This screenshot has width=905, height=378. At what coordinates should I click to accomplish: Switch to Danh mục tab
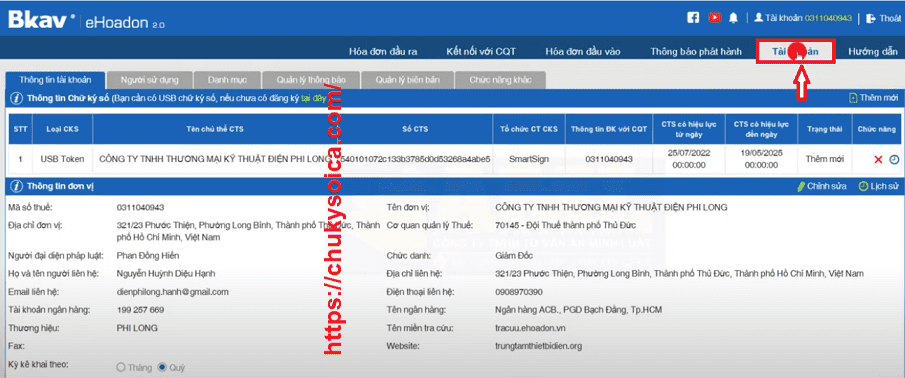(226, 80)
